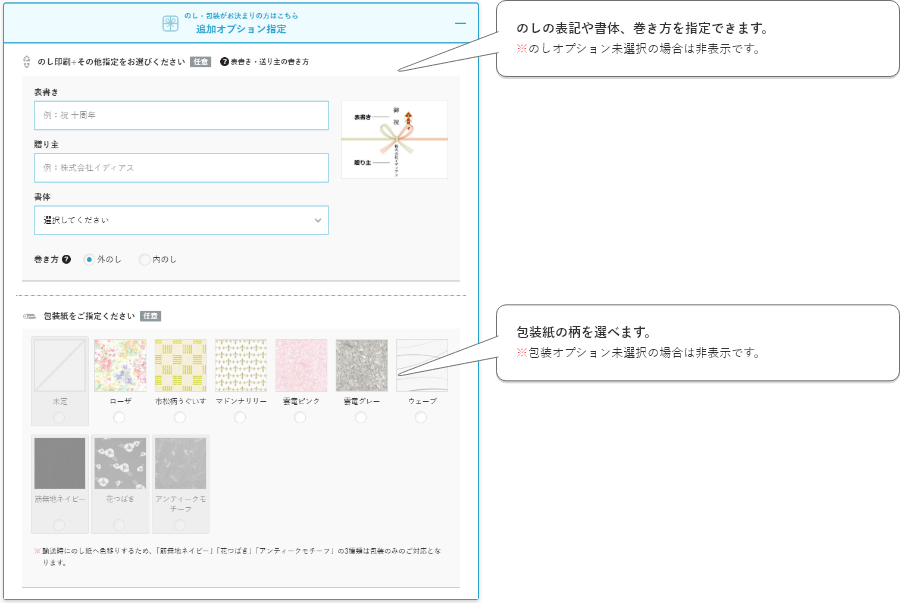The image size is (900, 603).
Task: Click the question mark icon next to 巻き方
Action: point(67,259)
